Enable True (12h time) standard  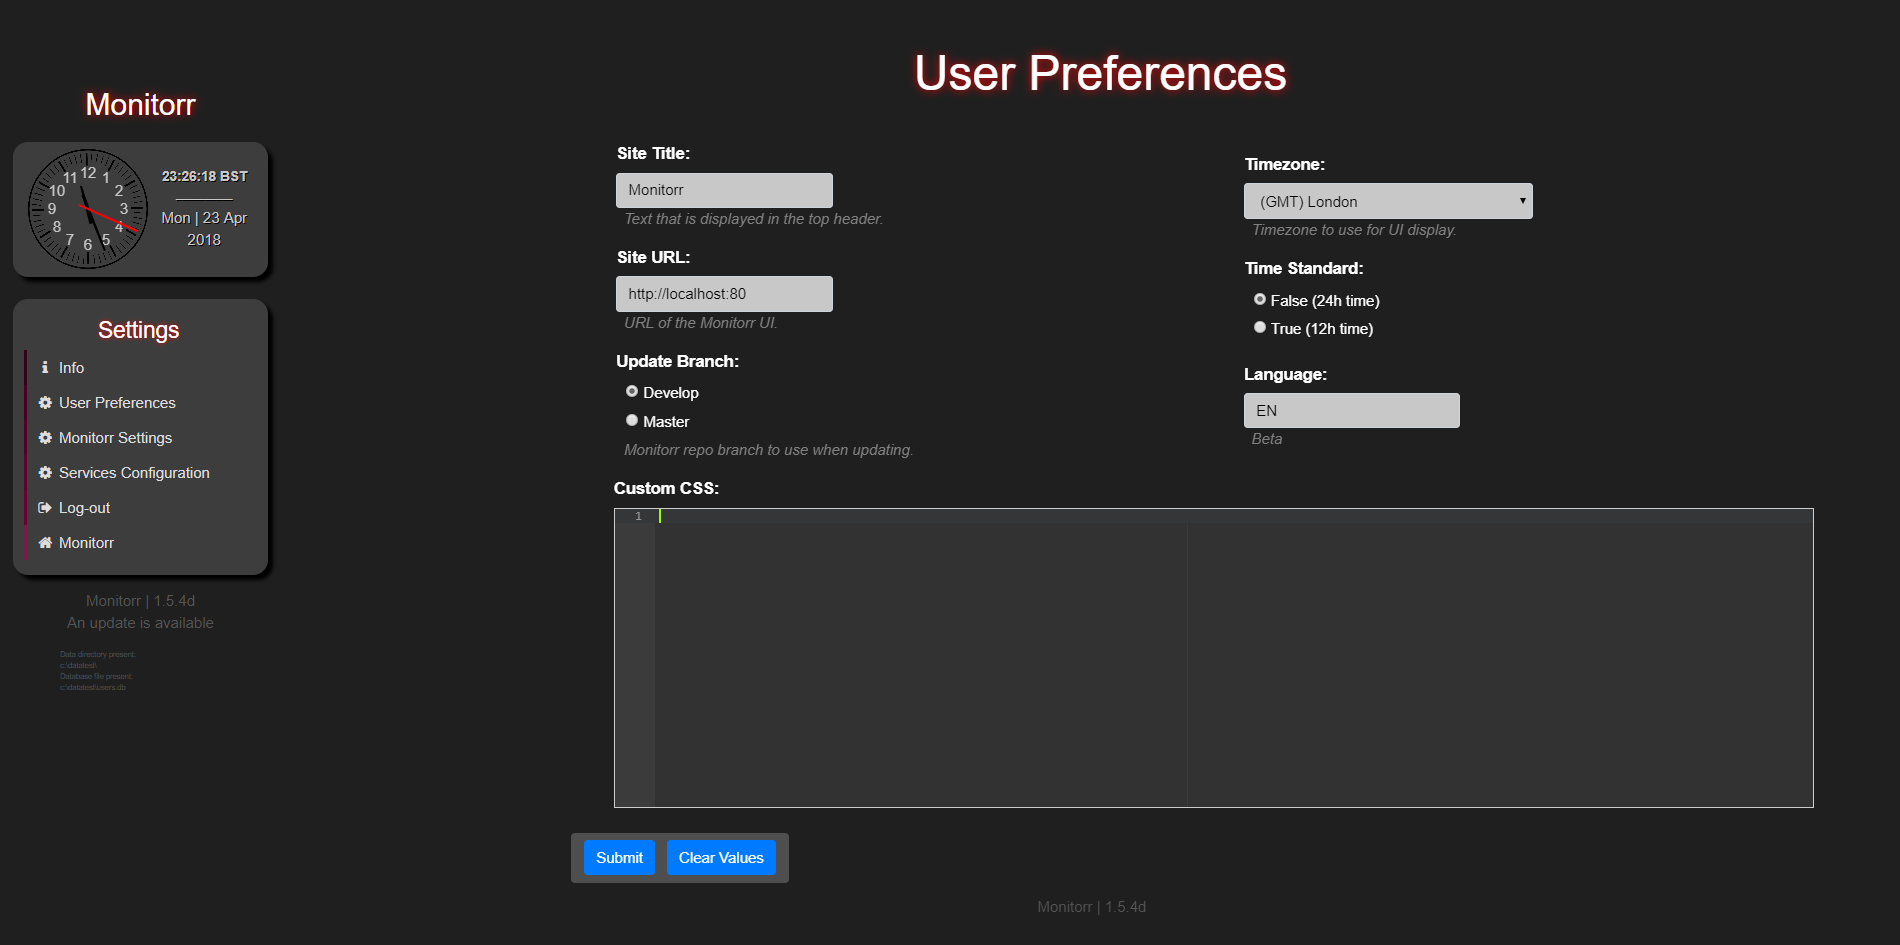tap(1259, 326)
